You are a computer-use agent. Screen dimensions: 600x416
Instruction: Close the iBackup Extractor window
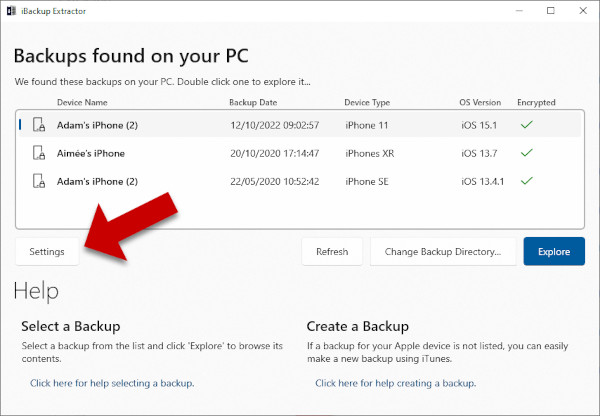[x=583, y=11]
